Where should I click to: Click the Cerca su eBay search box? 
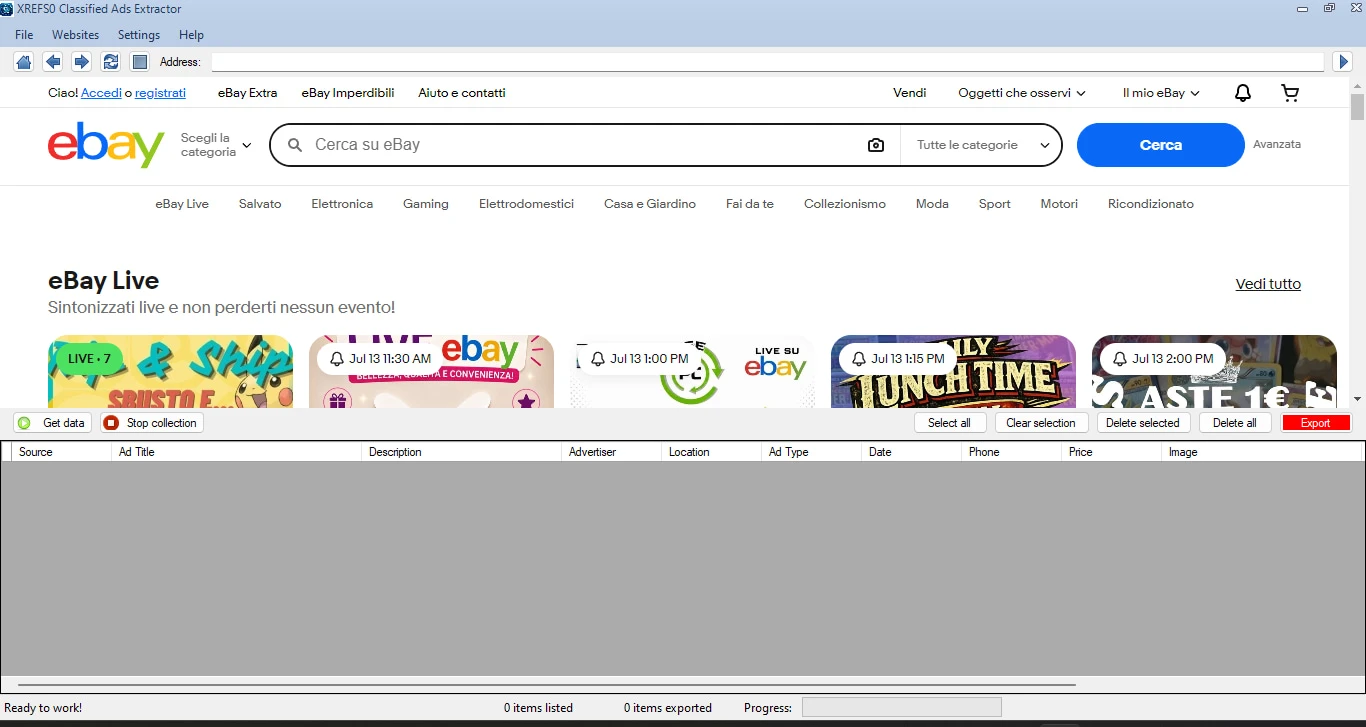tap(585, 145)
